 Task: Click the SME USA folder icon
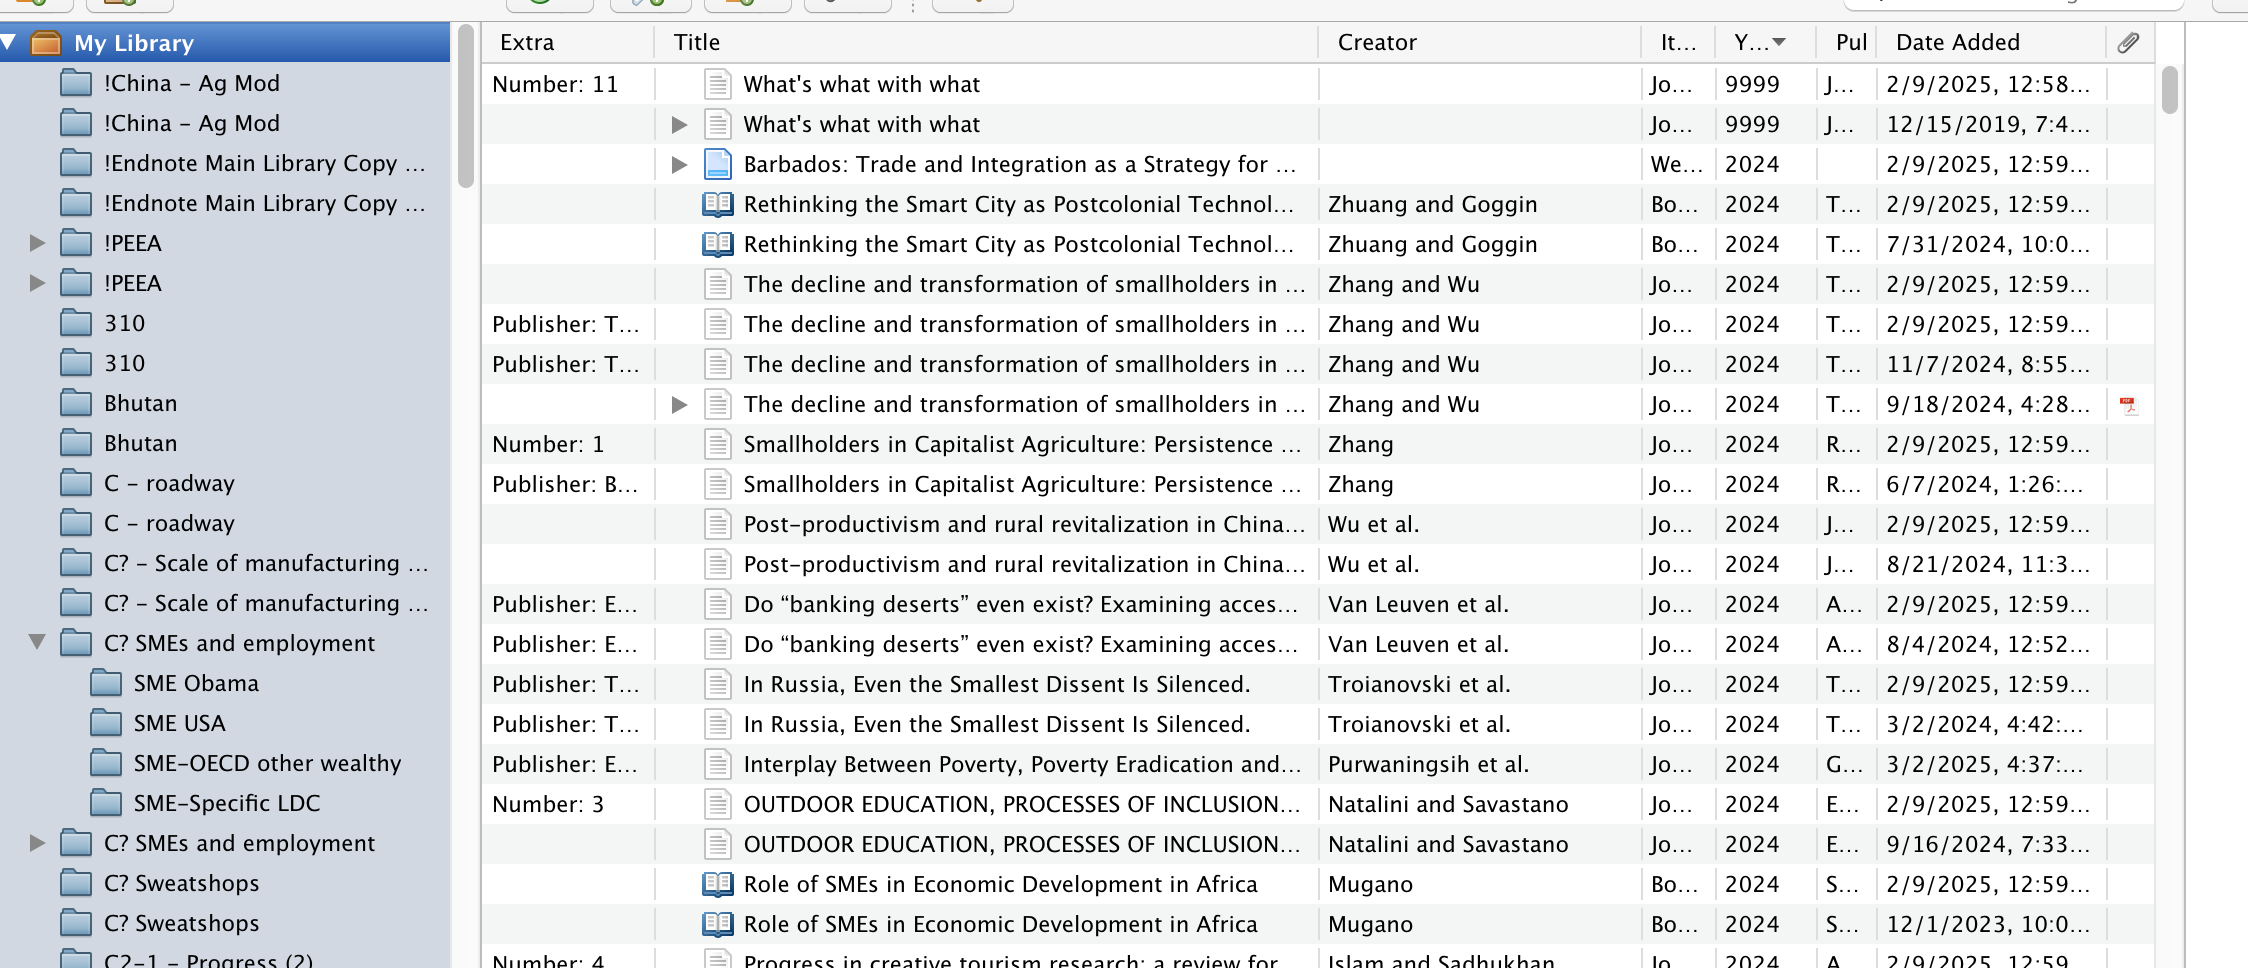106,723
